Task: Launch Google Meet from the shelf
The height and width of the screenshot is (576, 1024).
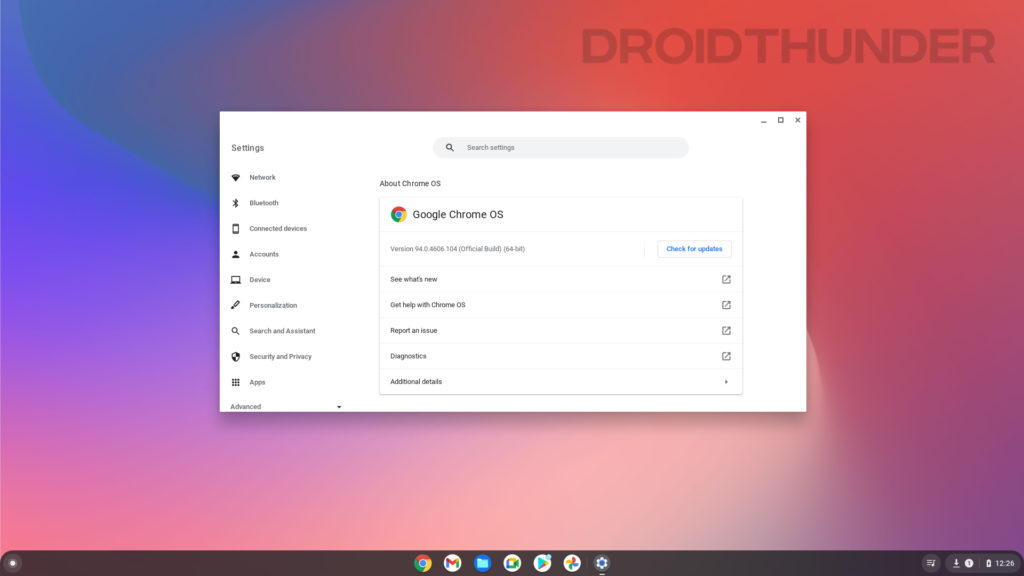Action: pos(513,563)
